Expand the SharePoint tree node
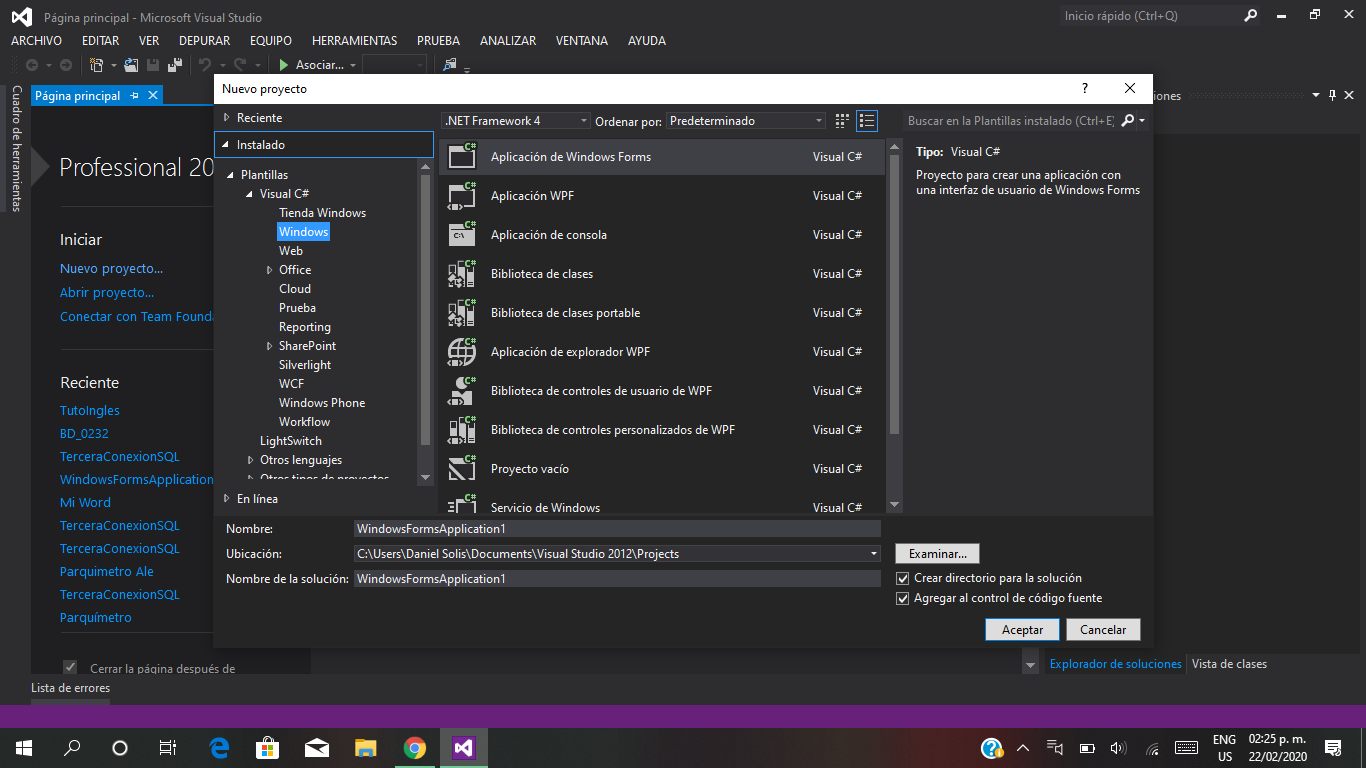The height and width of the screenshot is (768, 1366). point(270,346)
